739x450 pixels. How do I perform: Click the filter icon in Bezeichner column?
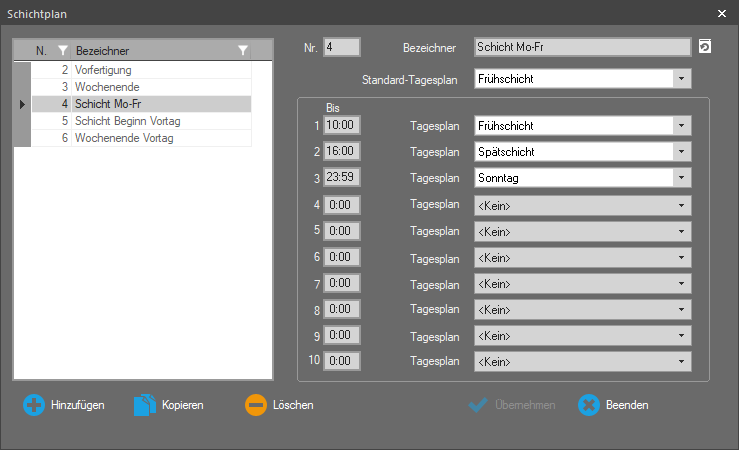[x=243, y=50]
